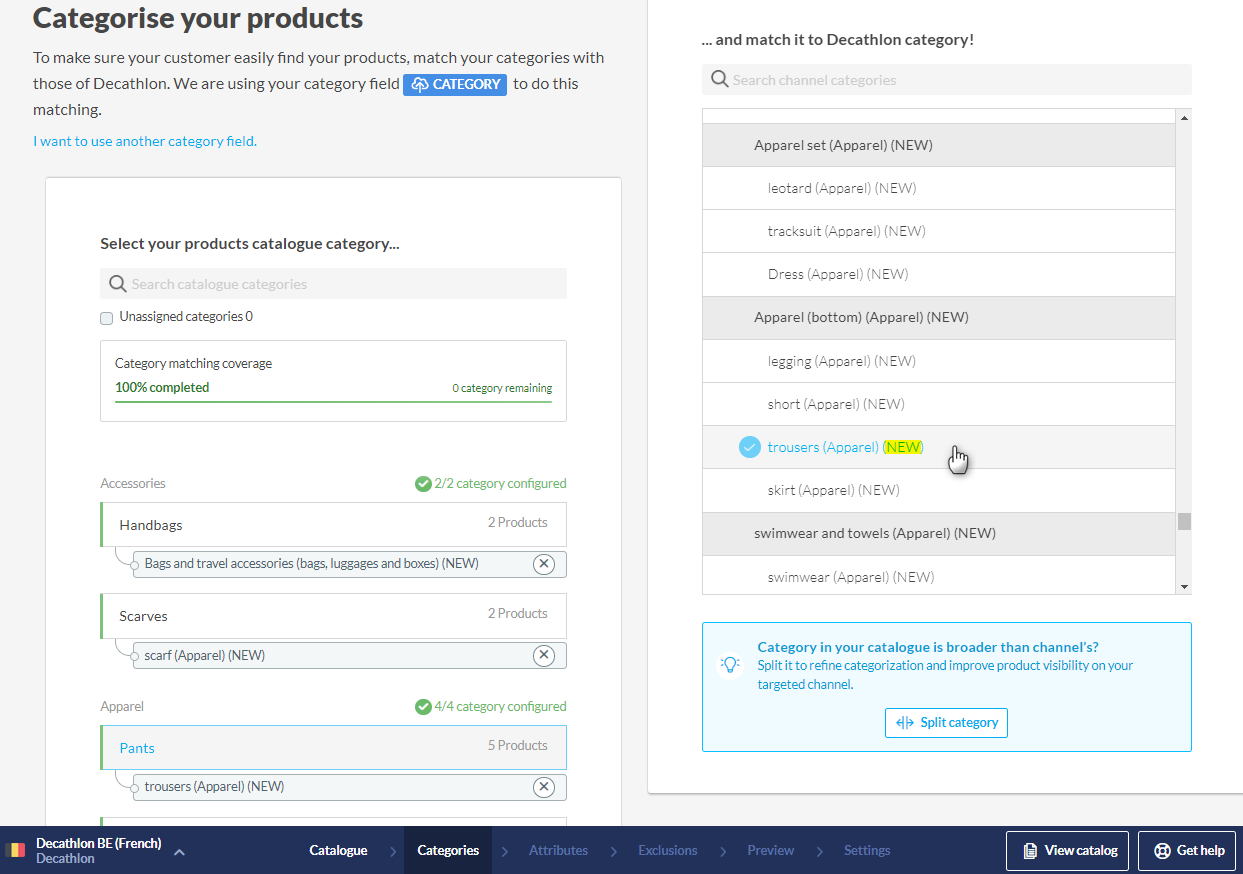This screenshot has width=1243, height=874.
Task: Click the magnifier in channel categories search
Action: coord(719,80)
